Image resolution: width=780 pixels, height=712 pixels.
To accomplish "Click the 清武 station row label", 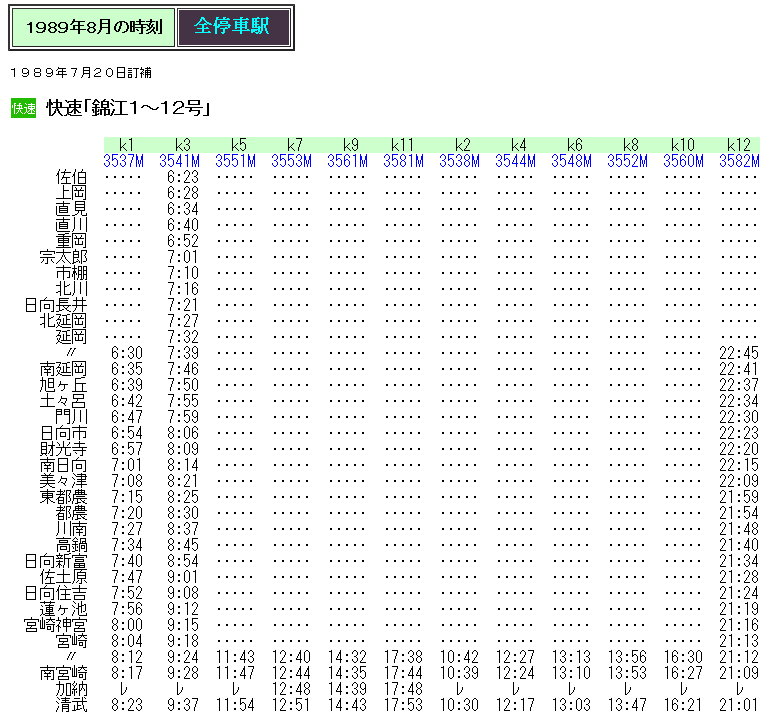I will [71, 705].
